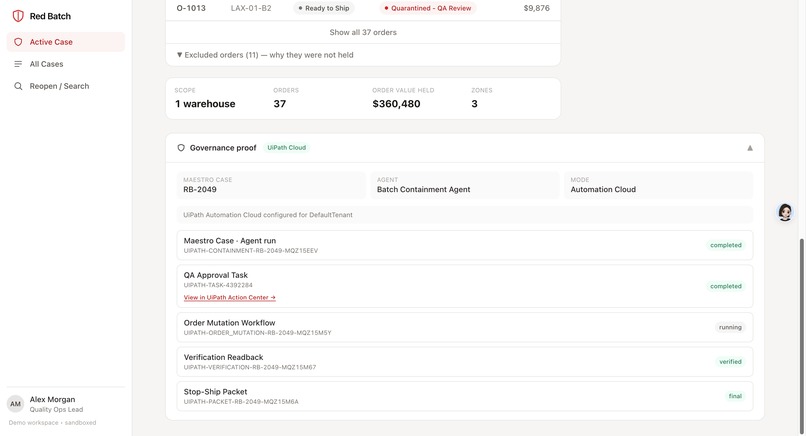Select the QA Approval Task row title
Viewport: 806px width, 436px height.
(x=216, y=275)
